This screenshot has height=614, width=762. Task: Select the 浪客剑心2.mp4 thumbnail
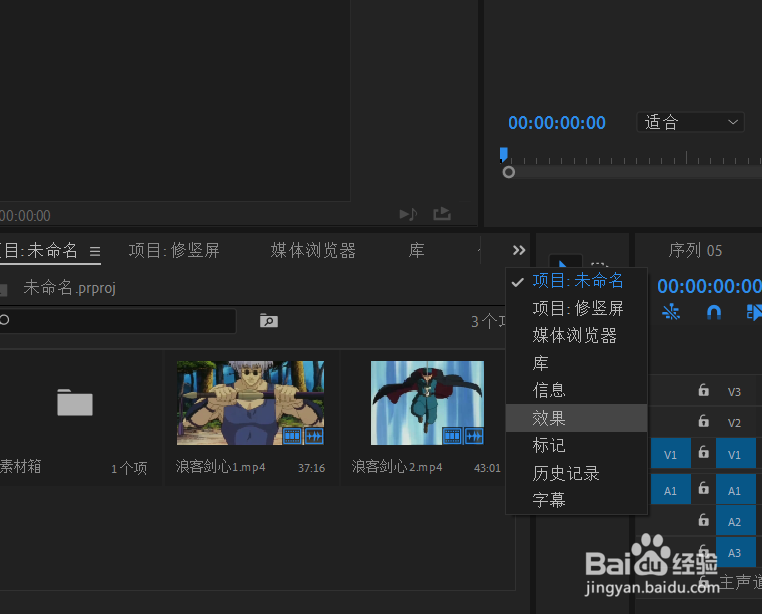427,403
